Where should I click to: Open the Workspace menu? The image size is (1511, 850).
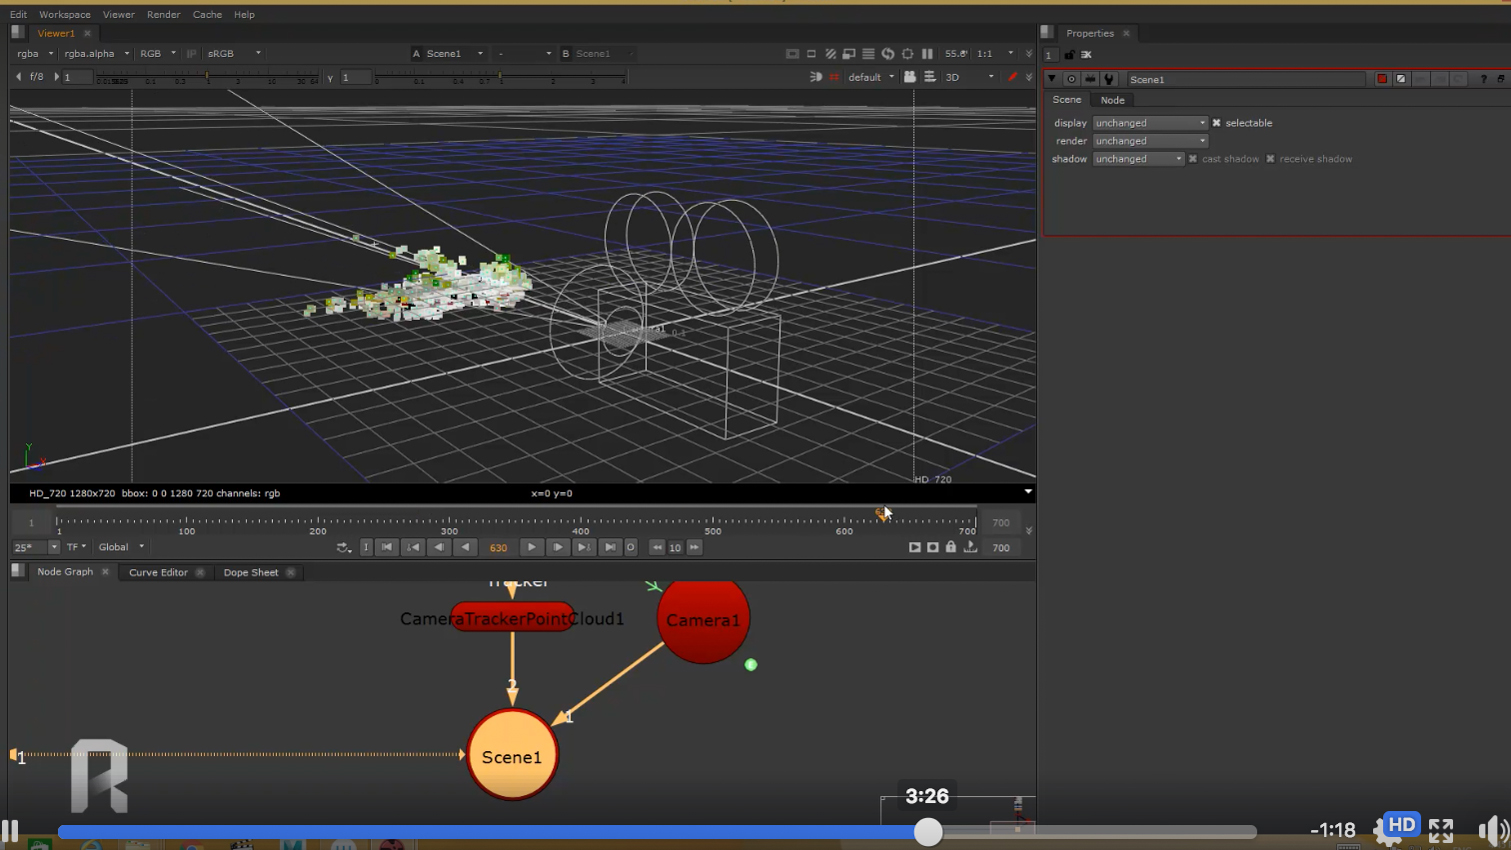pyautogui.click(x=65, y=15)
